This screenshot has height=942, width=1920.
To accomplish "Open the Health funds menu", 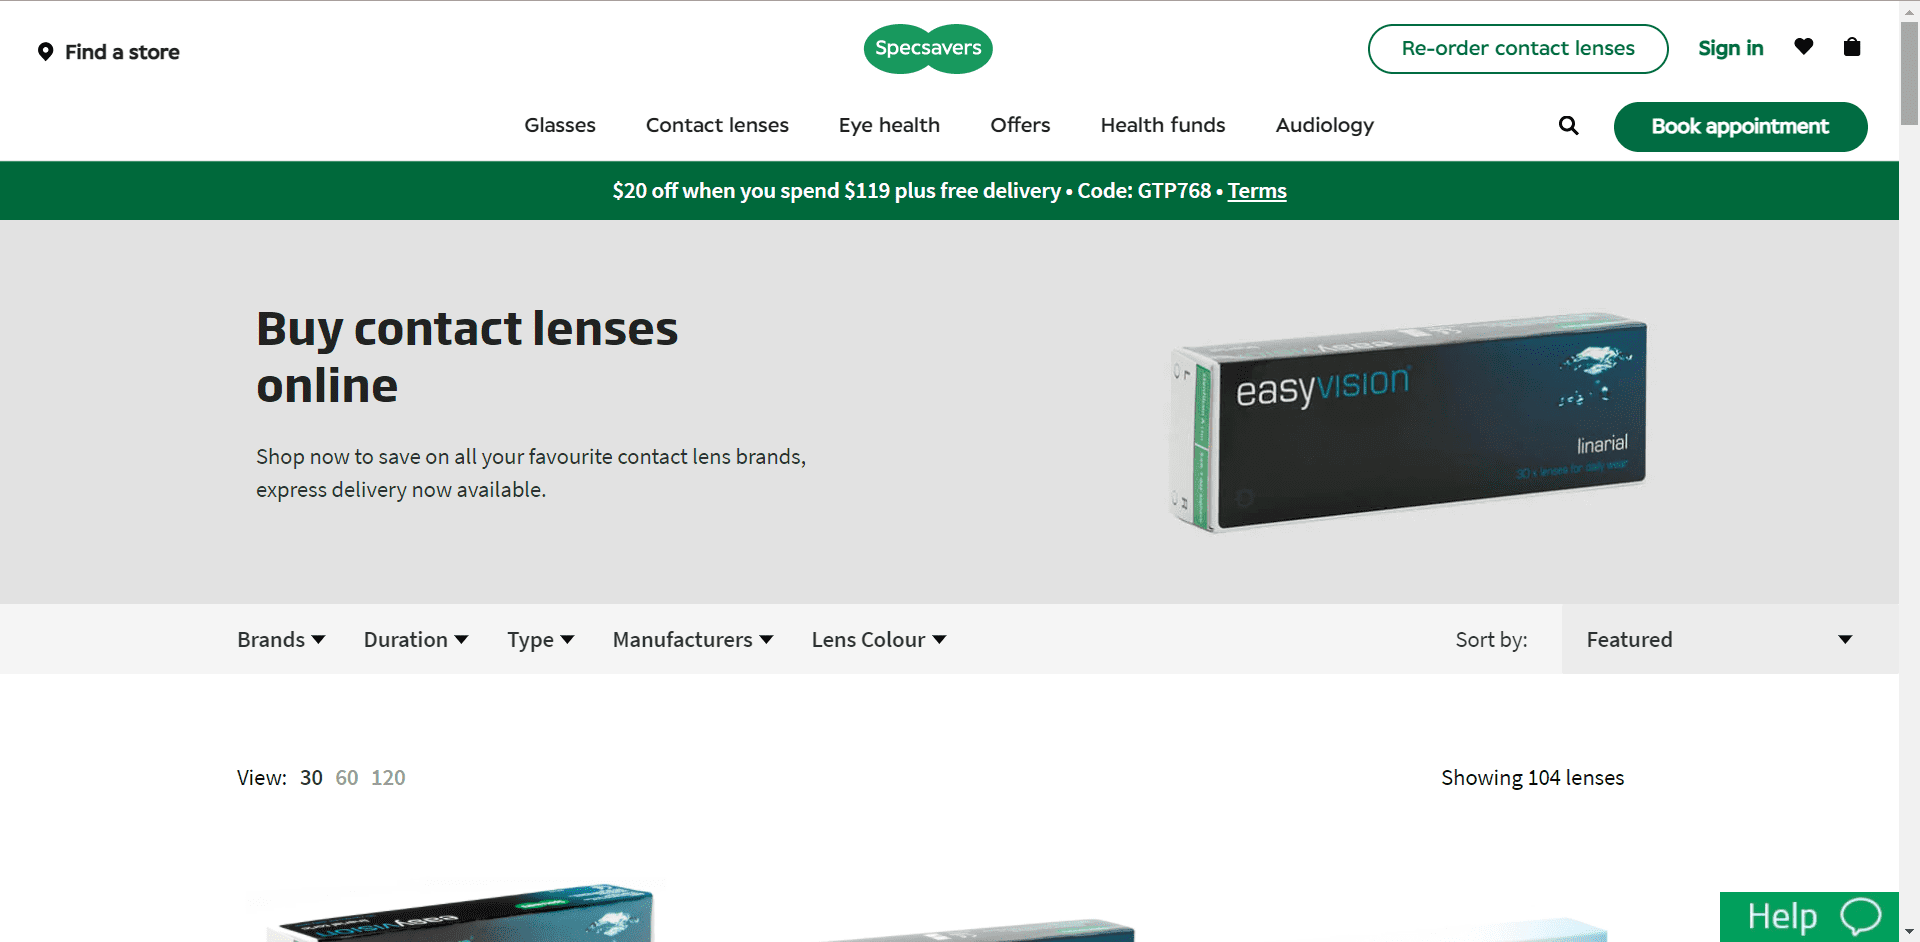I will (1163, 125).
